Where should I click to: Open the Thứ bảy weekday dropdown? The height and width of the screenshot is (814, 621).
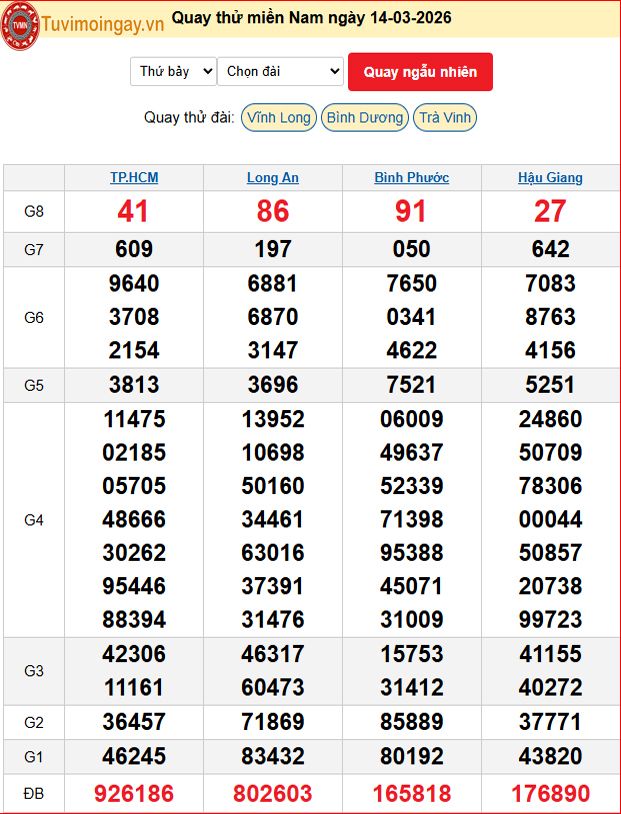[x=173, y=71]
